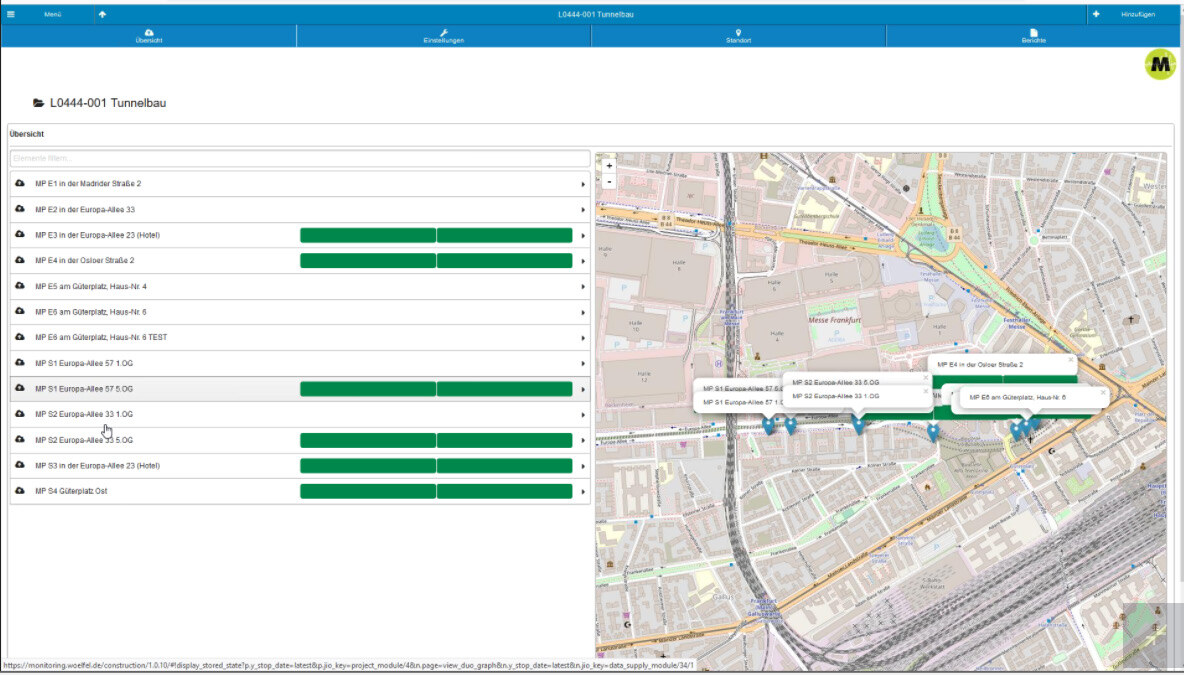Viewport: 1184px width, 675px height.
Task: Switch to the Einstellungen tab
Action: pyautogui.click(x=443, y=36)
